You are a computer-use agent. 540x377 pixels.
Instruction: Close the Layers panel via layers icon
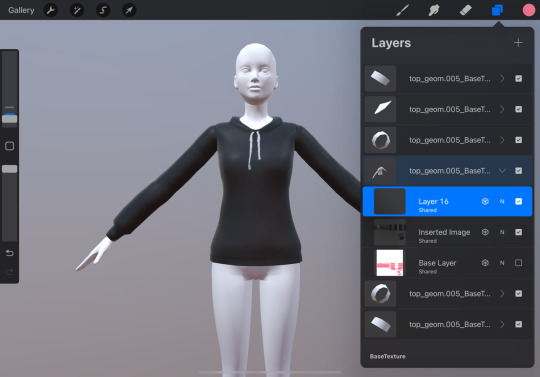[x=497, y=10]
